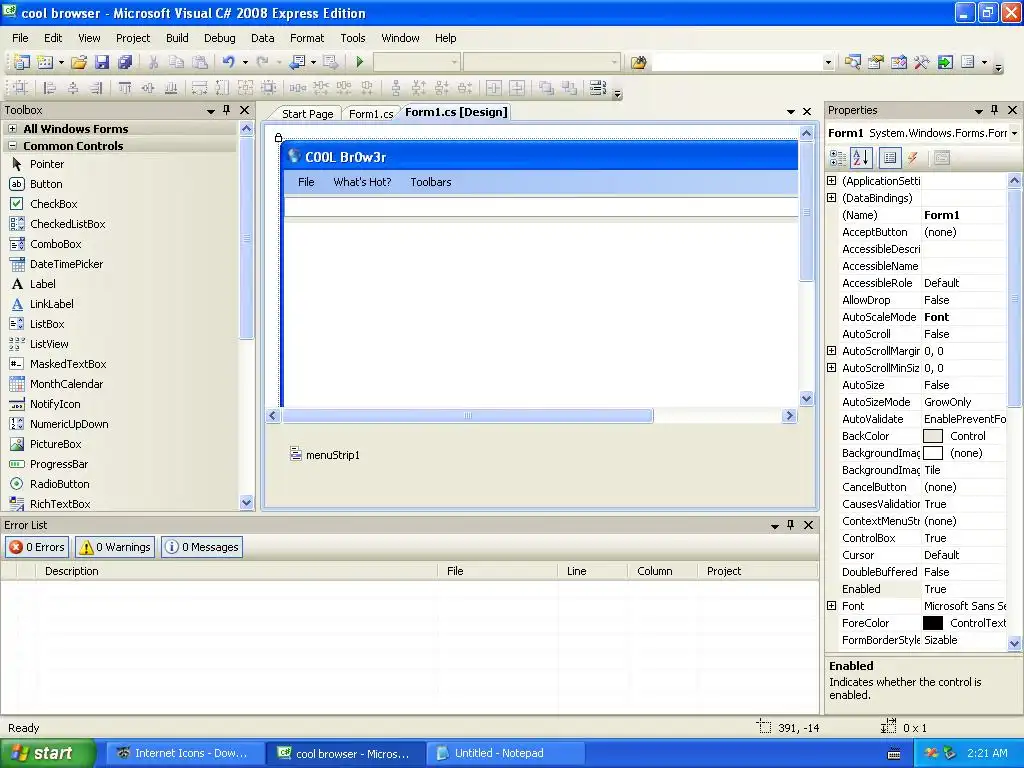Expand the (ApplicationSettings) property

pos(831,181)
